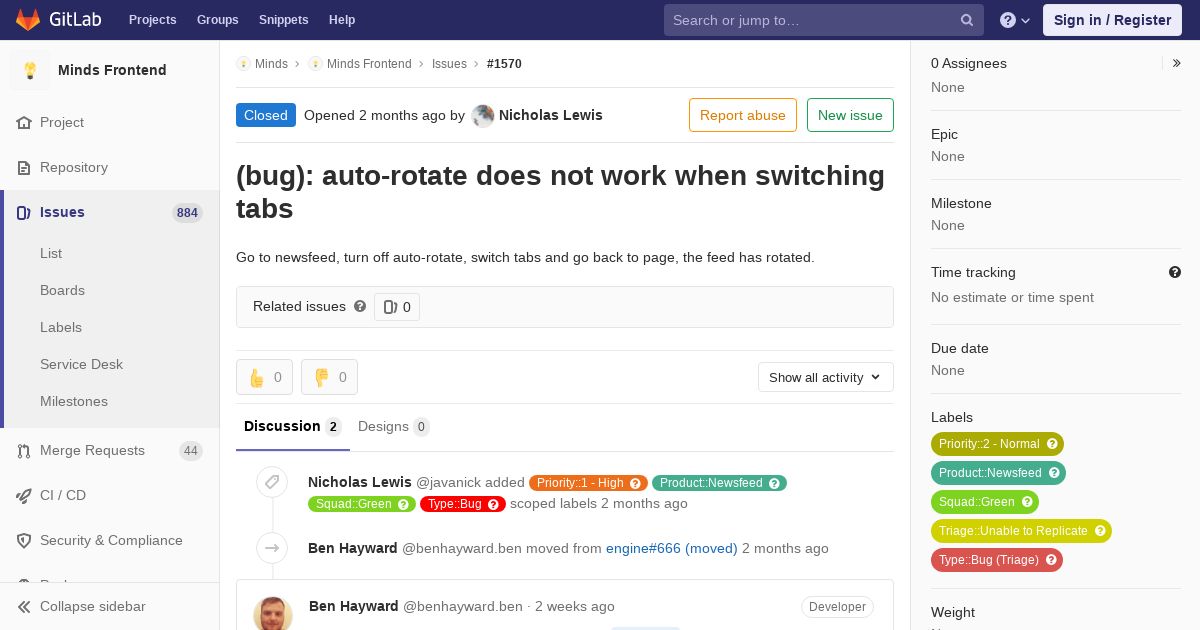Click the Minds group breadcrumb avatar icon

coord(243,63)
